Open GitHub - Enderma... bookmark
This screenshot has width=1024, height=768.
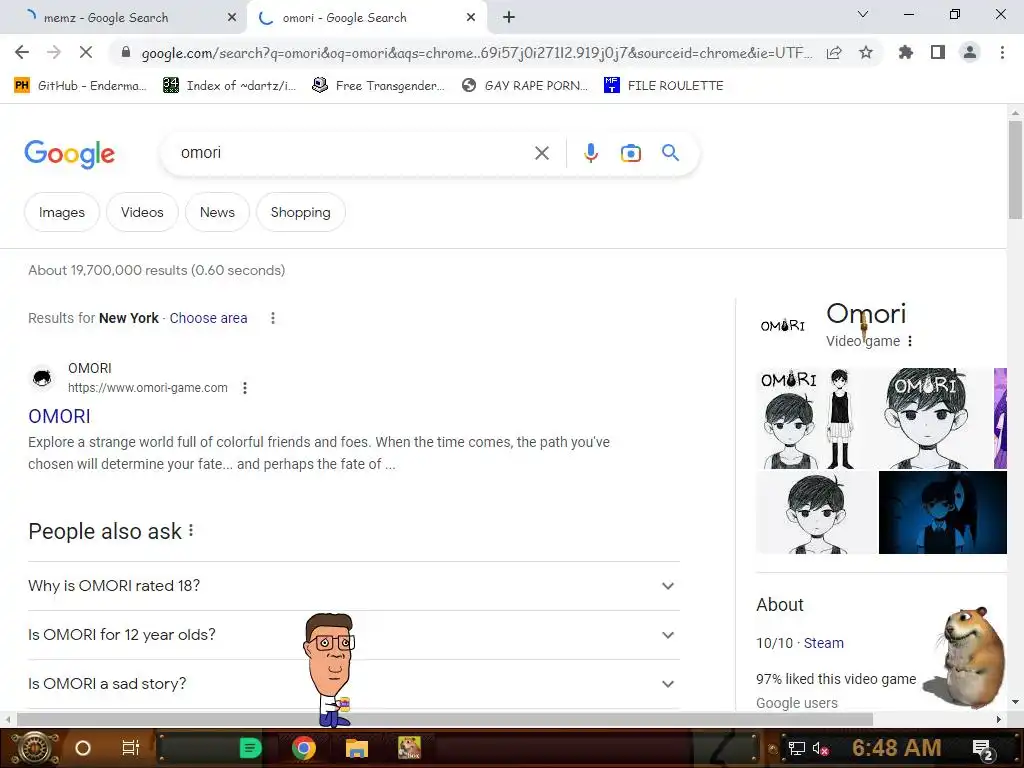coord(81,86)
